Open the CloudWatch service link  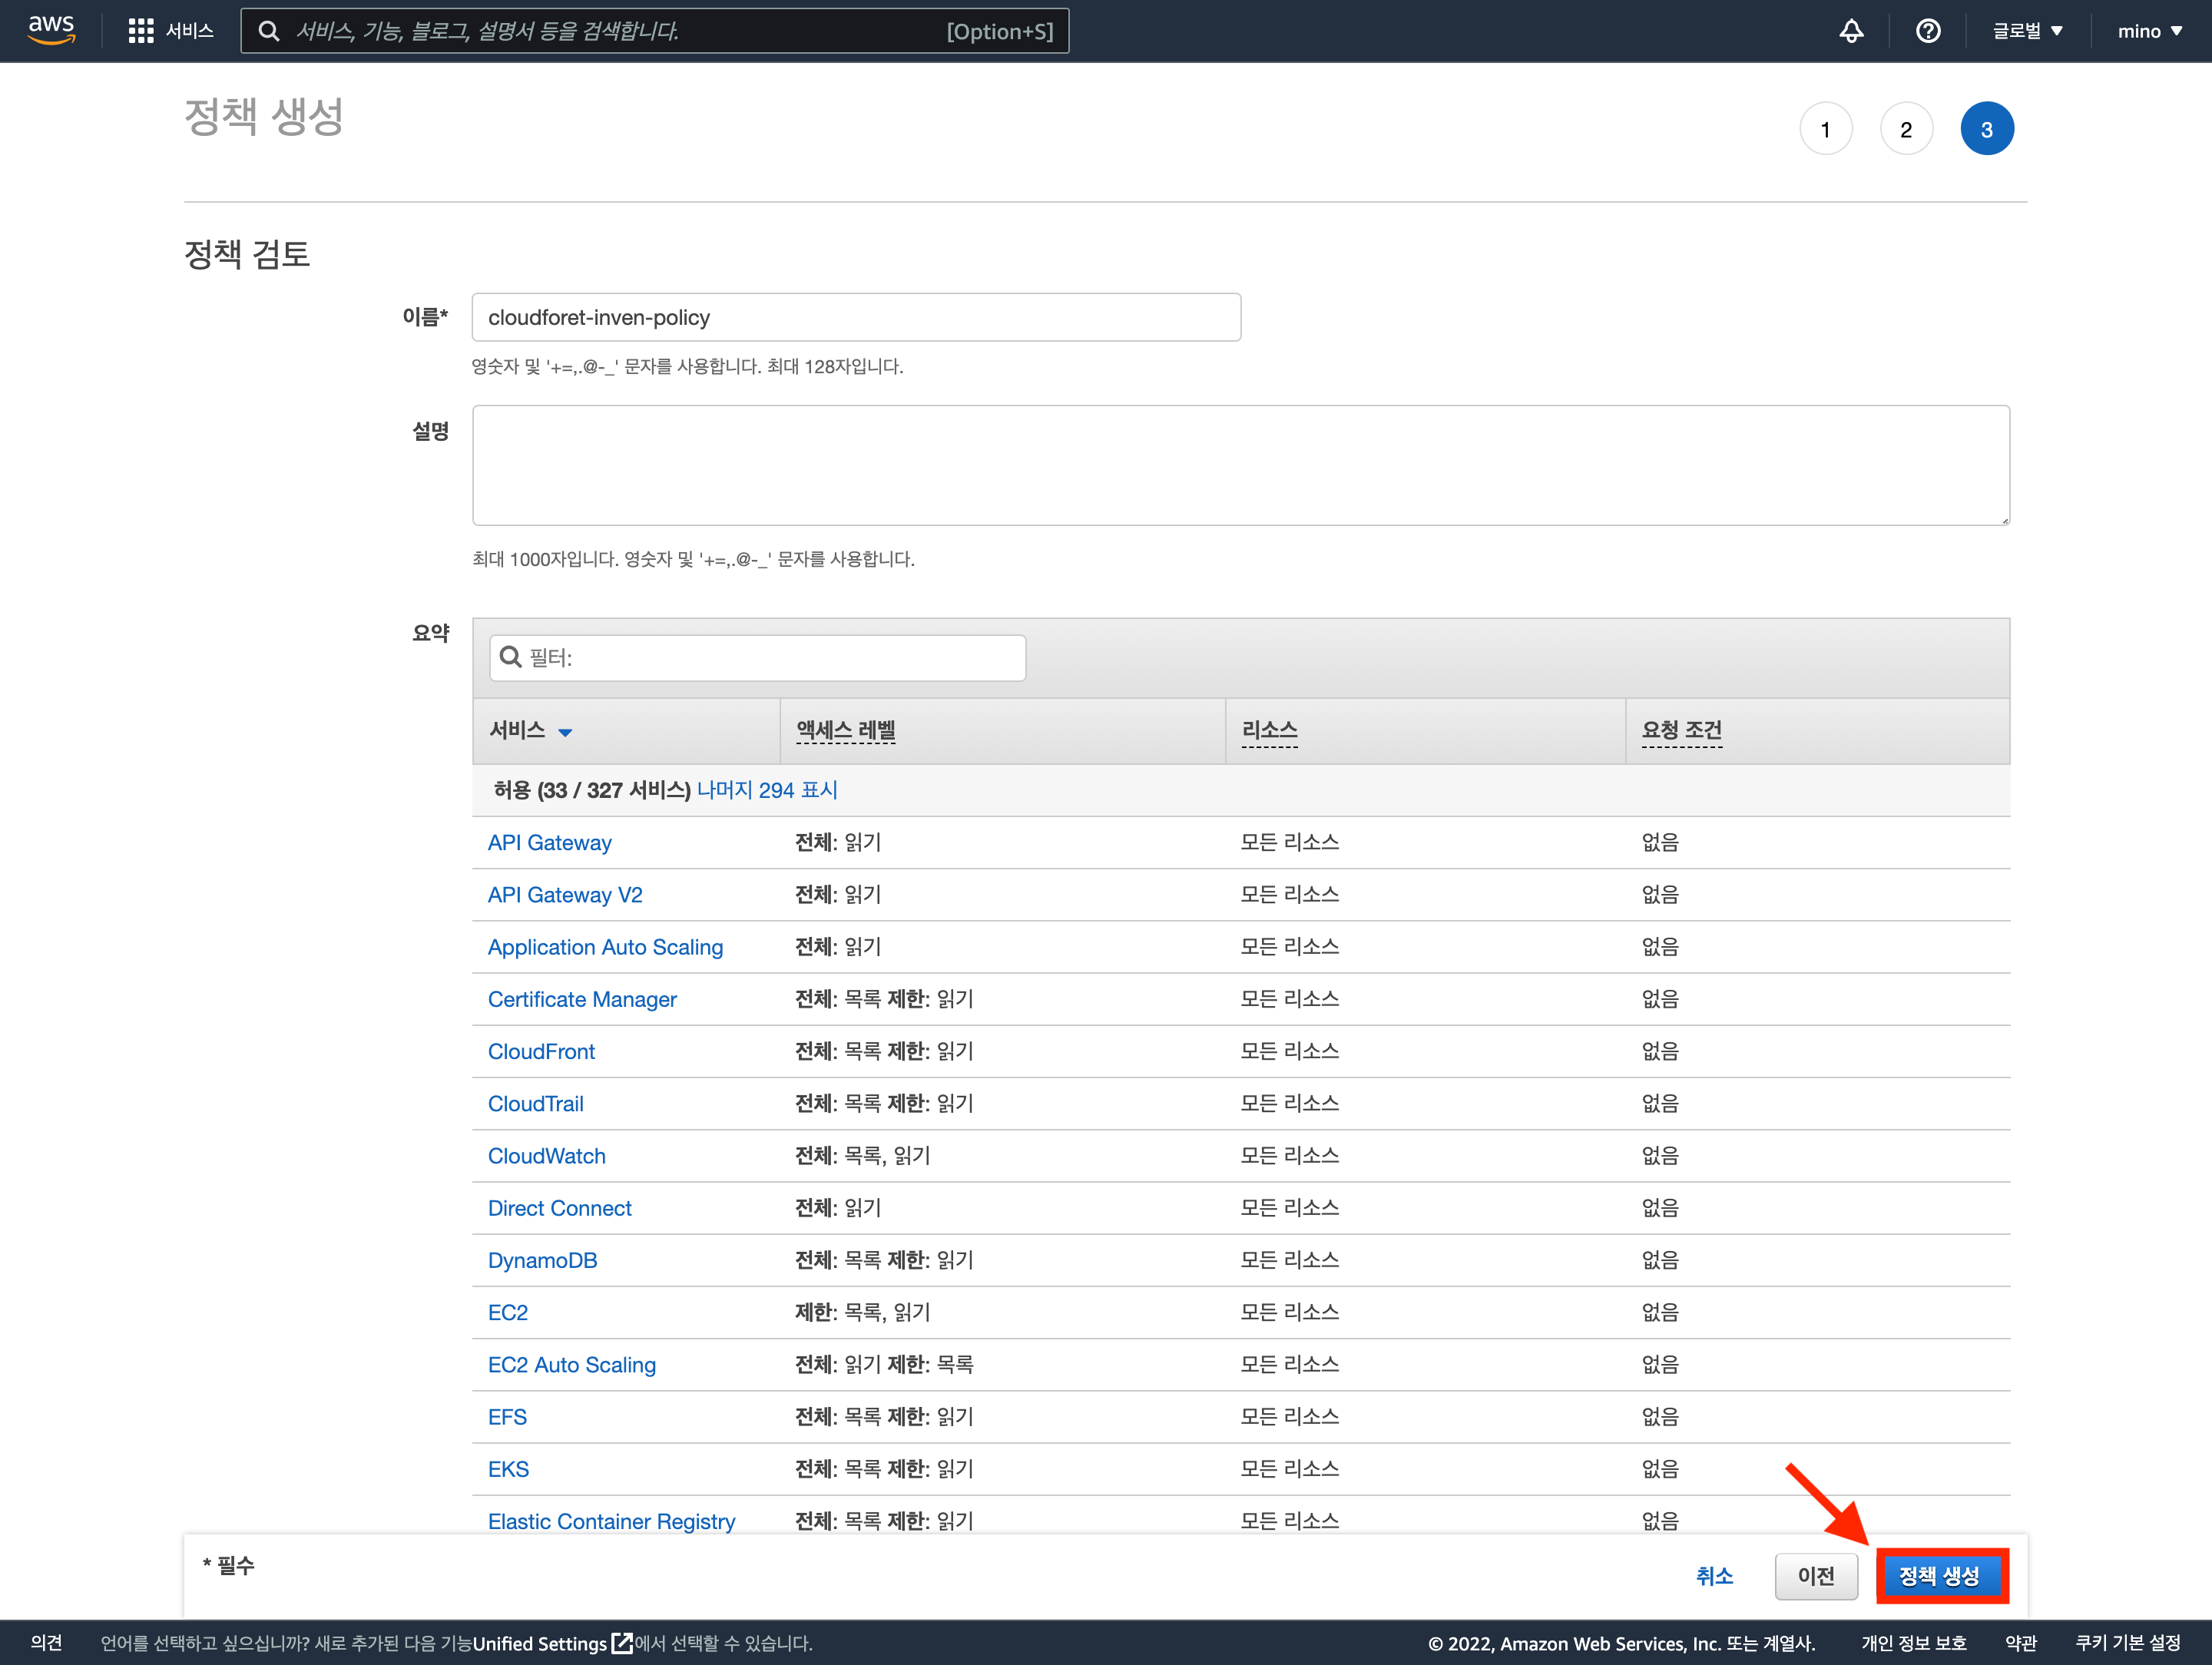click(546, 1155)
